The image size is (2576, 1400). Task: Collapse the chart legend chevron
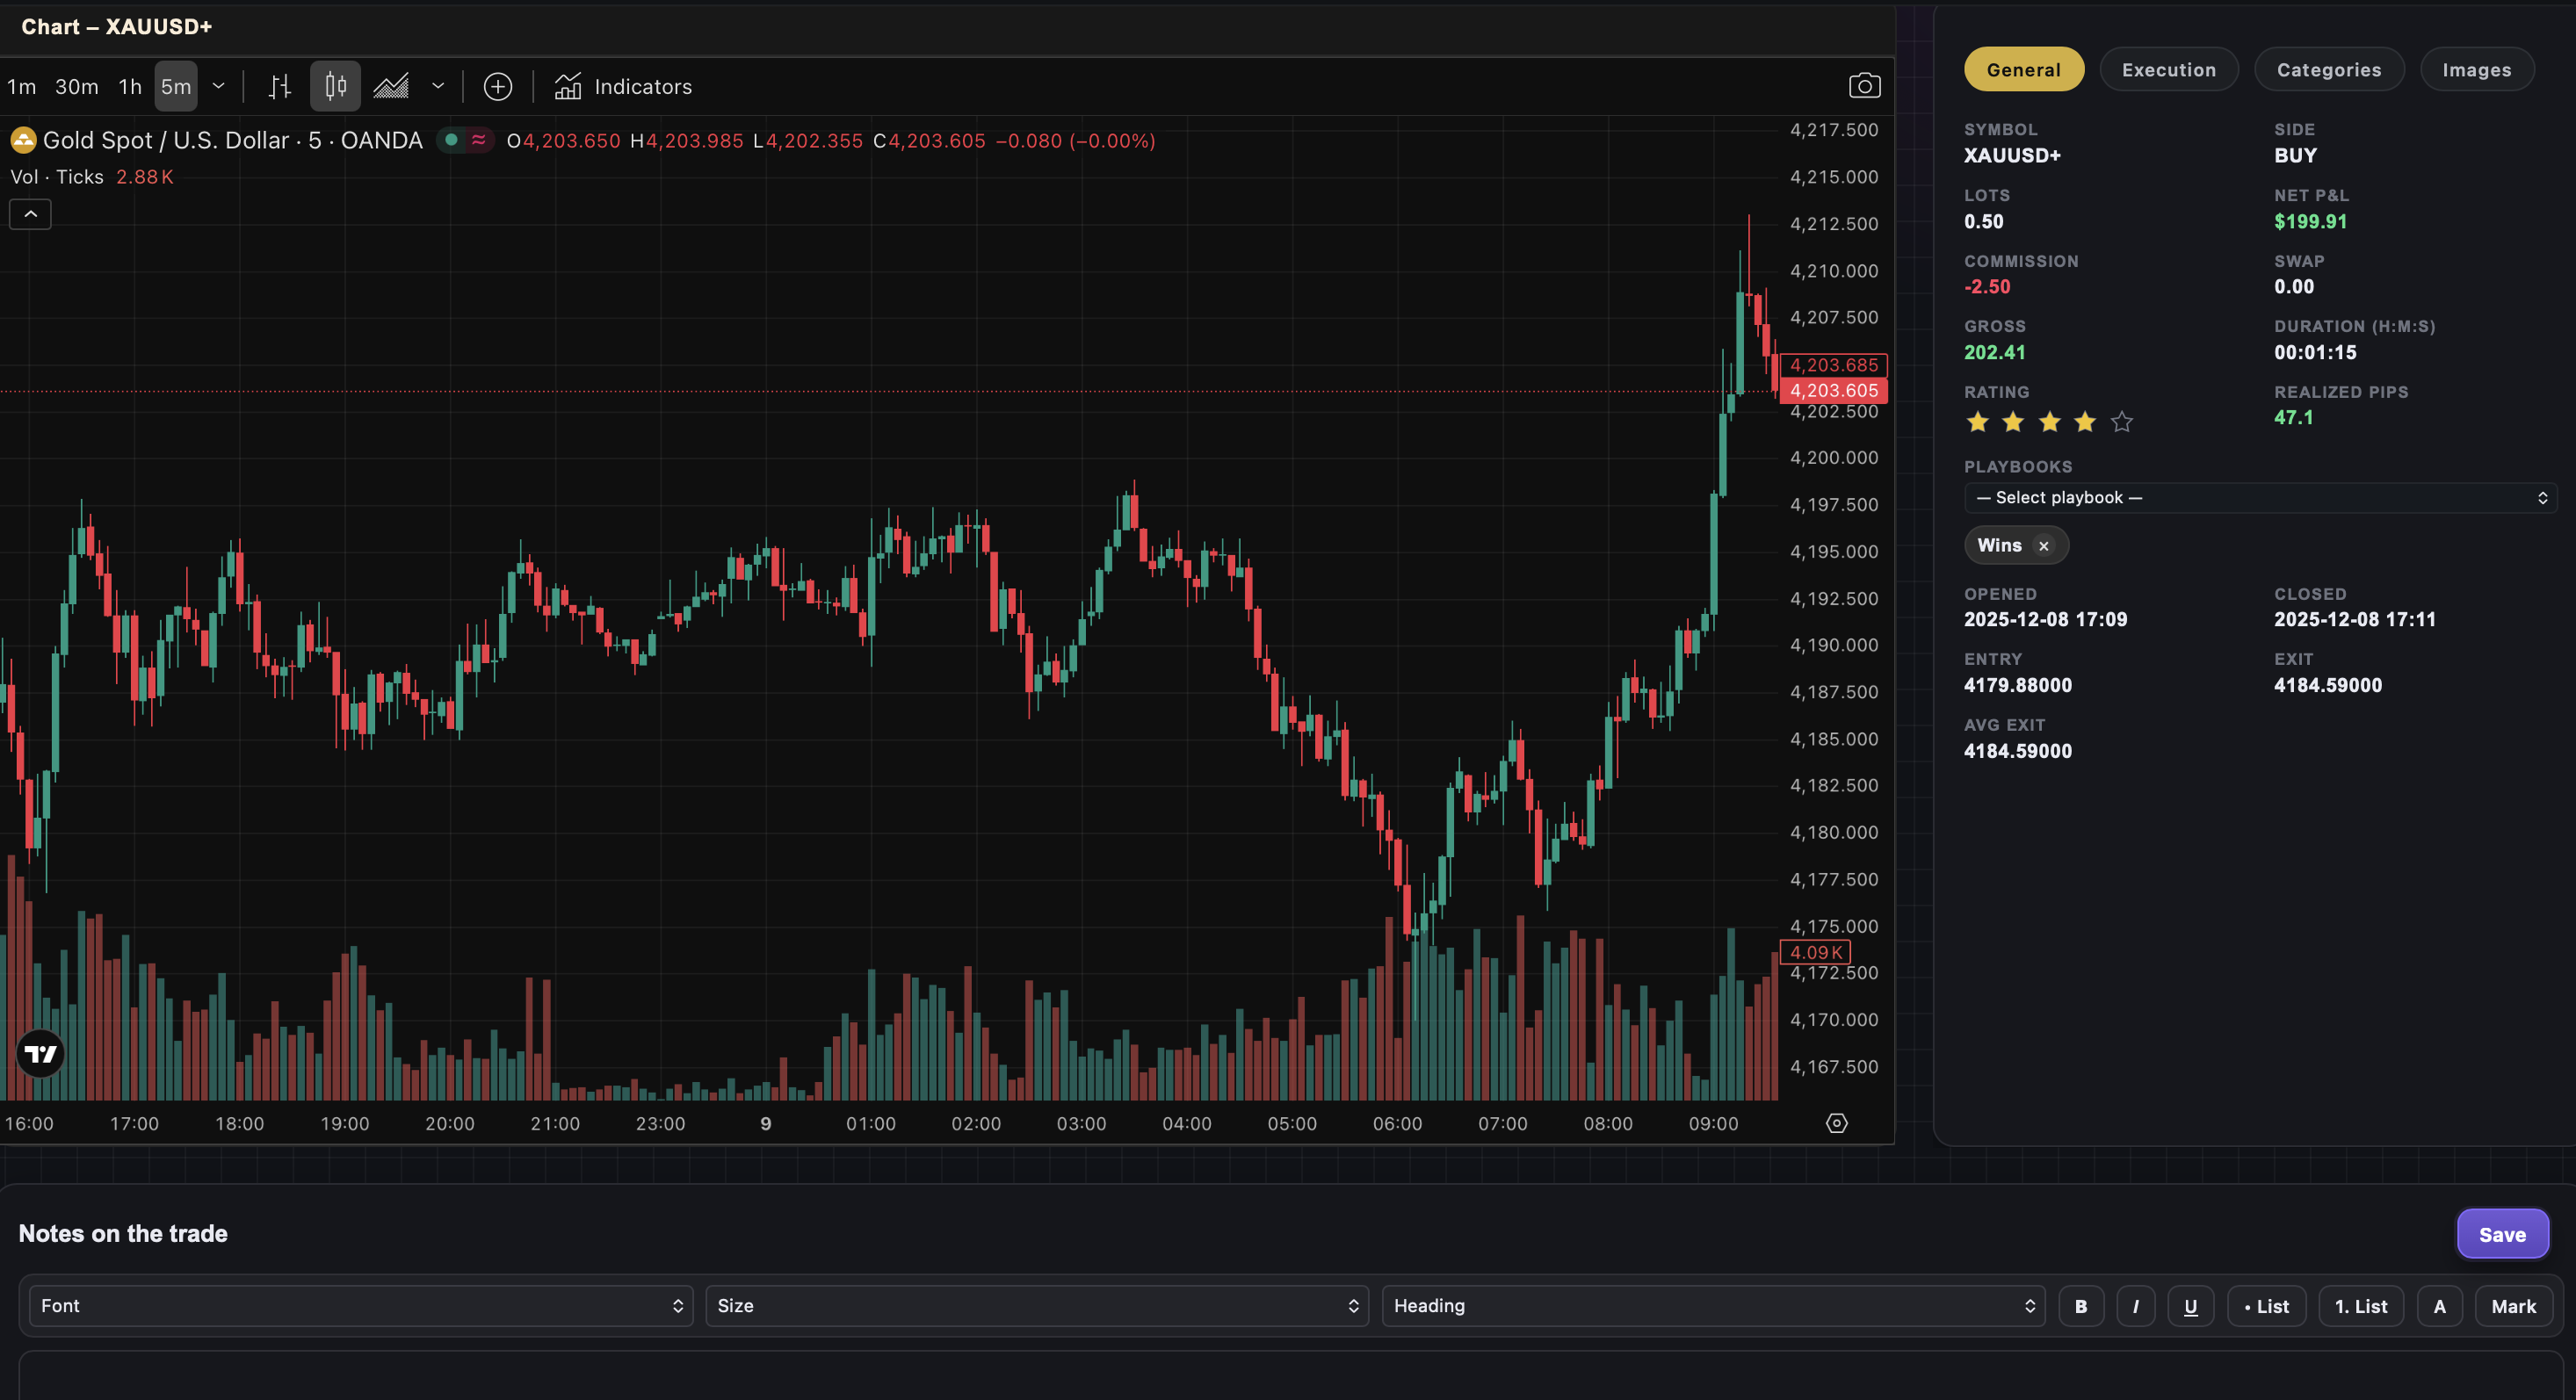click(x=30, y=214)
